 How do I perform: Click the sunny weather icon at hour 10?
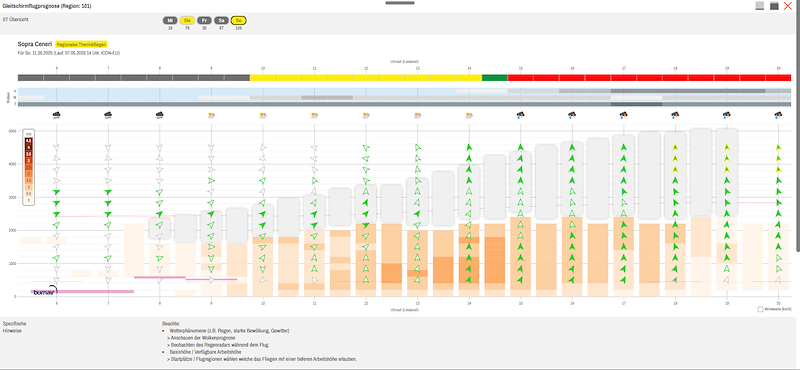tap(263, 115)
